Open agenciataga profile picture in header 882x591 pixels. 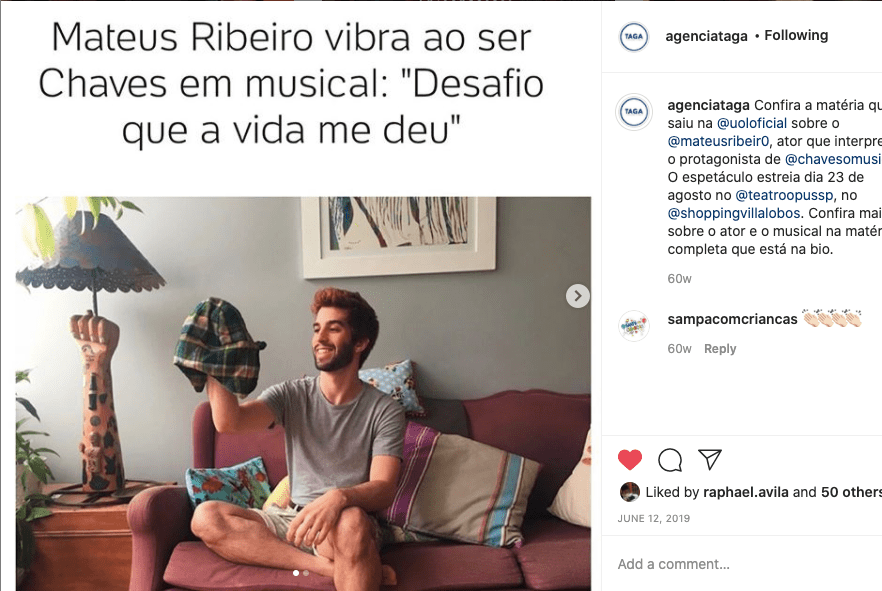coord(633,37)
